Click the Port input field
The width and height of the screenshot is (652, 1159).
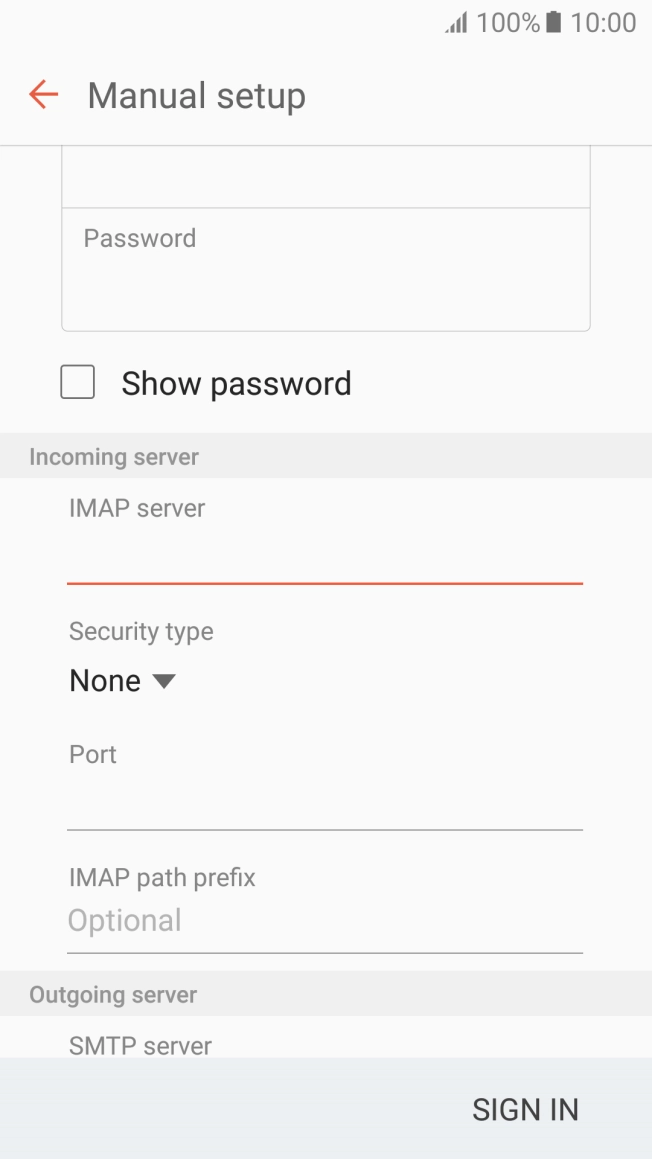[325, 800]
